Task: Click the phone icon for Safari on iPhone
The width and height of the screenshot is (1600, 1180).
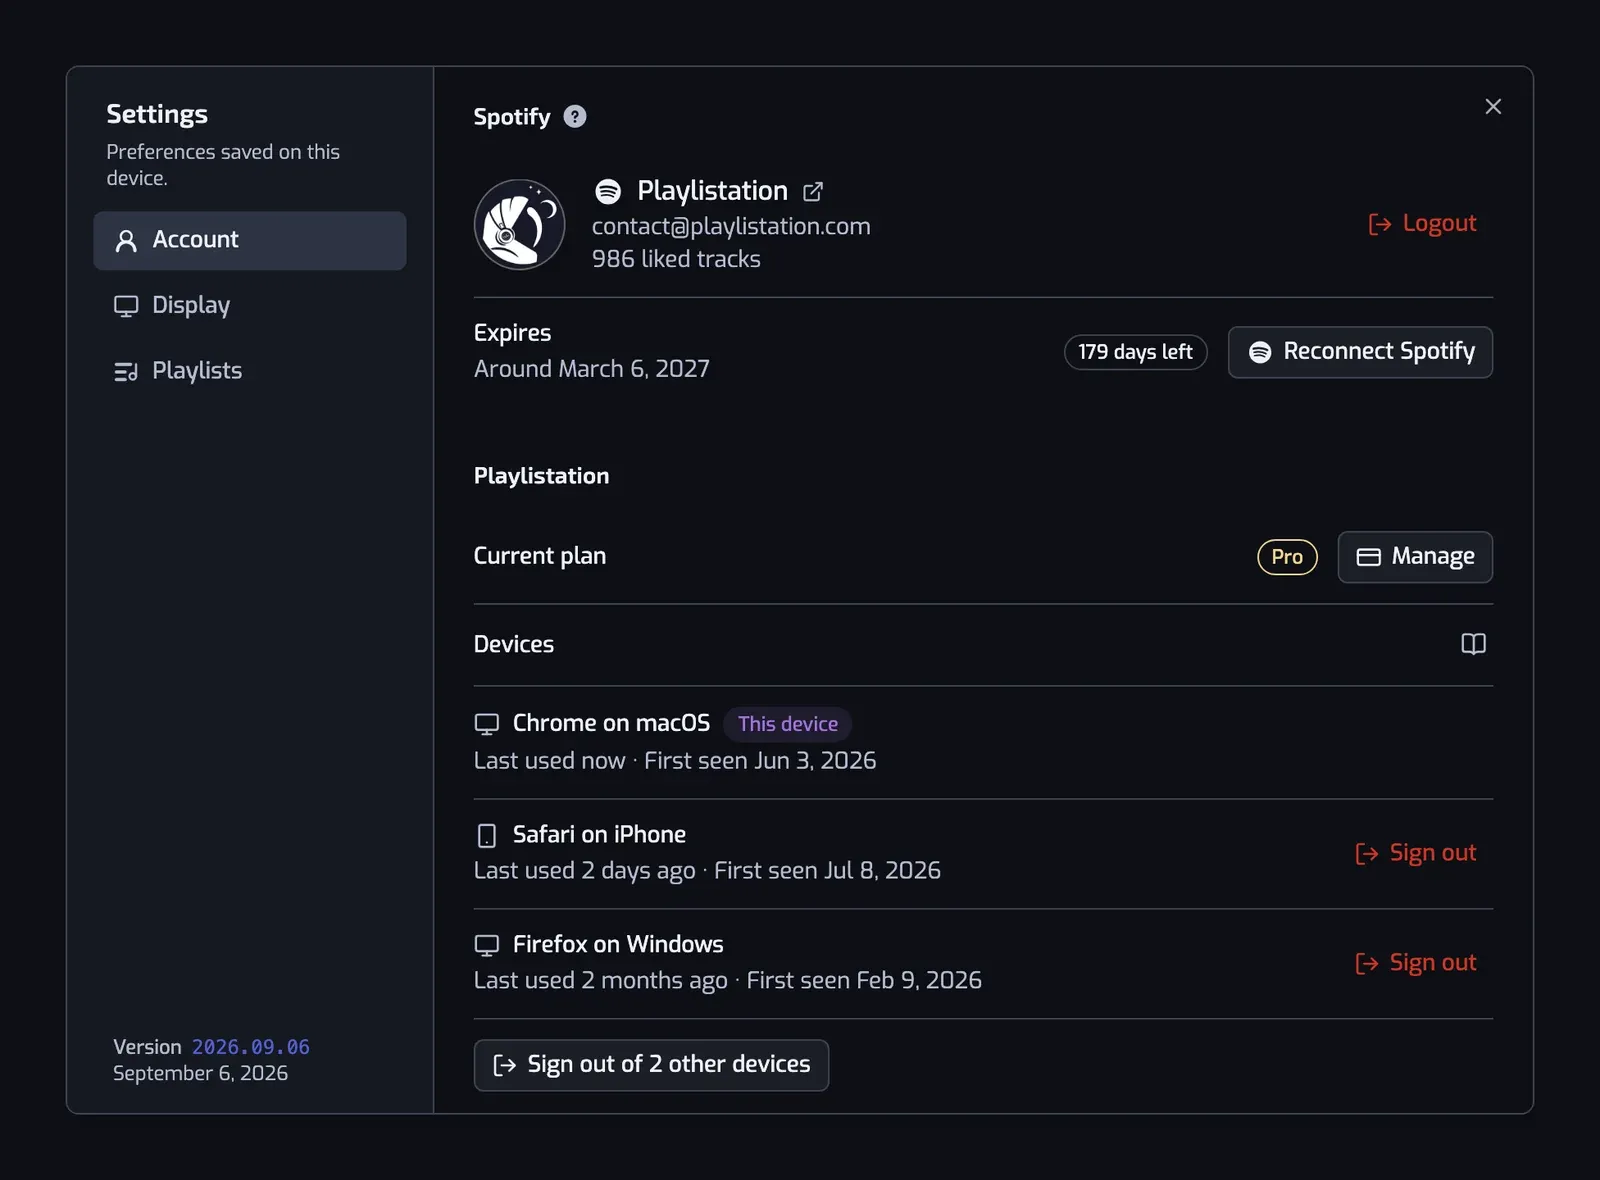Action: click(x=486, y=835)
